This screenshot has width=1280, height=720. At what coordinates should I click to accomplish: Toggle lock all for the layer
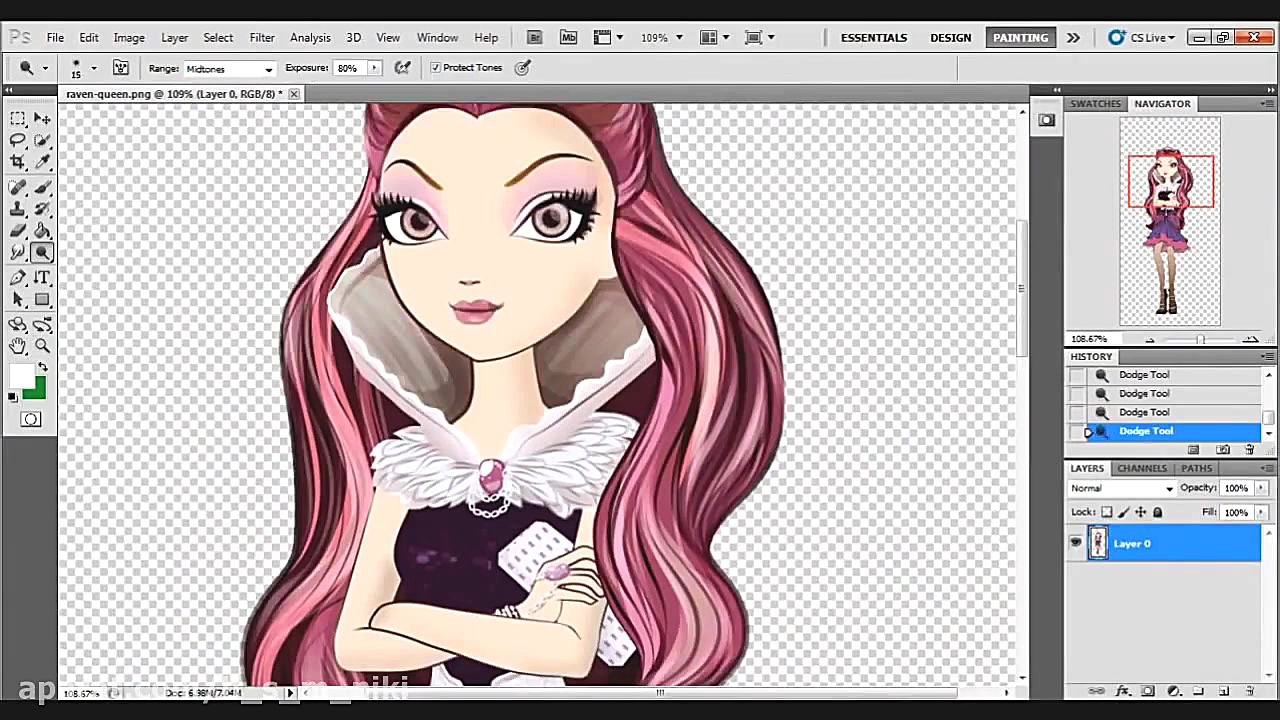1157,512
